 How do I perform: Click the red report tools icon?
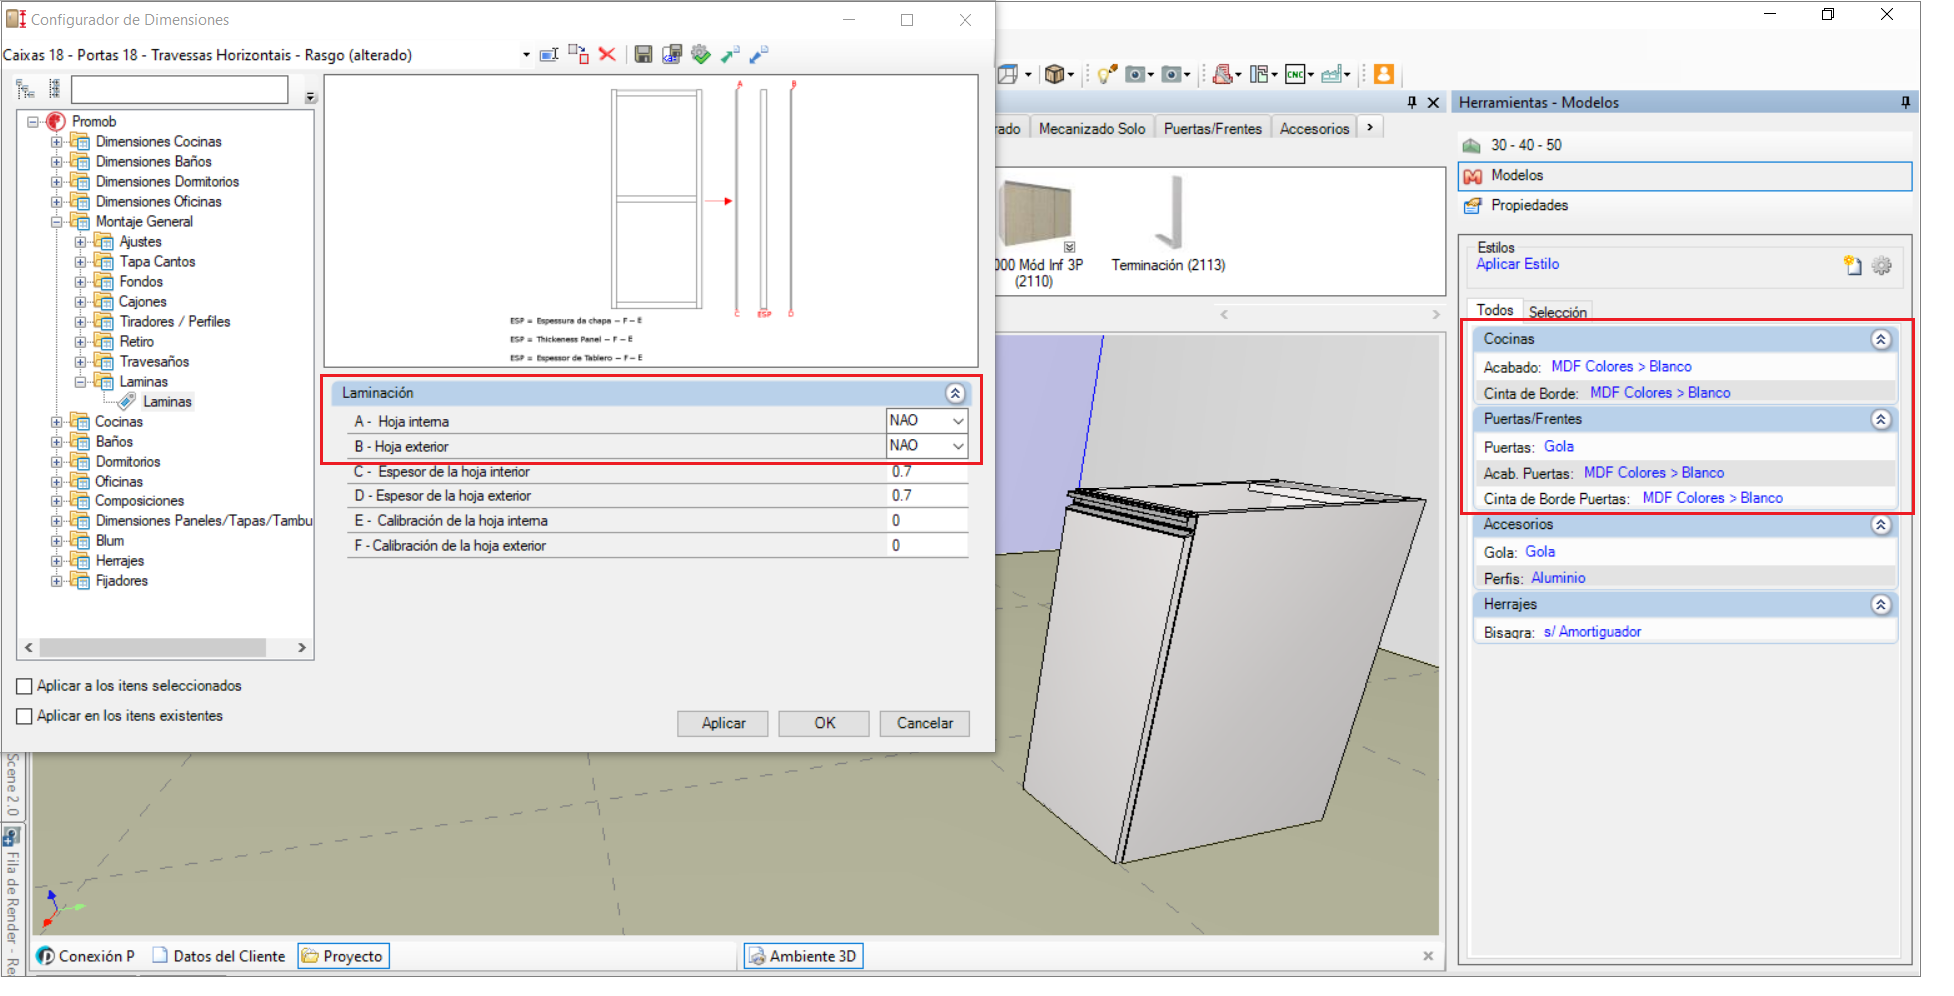(1222, 74)
